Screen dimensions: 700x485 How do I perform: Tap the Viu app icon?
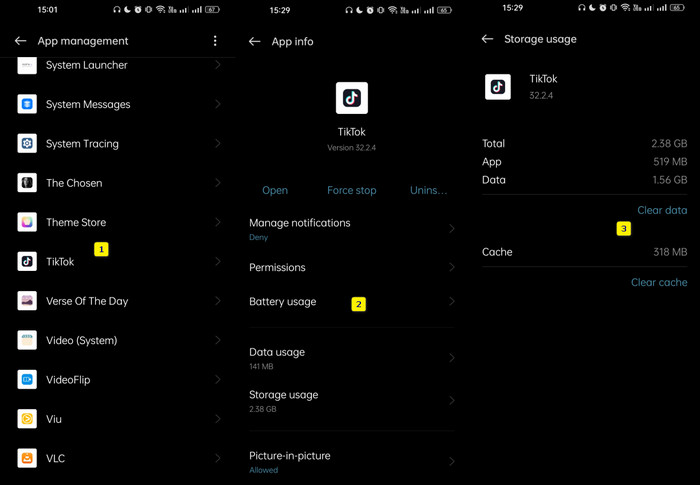tap(27, 419)
